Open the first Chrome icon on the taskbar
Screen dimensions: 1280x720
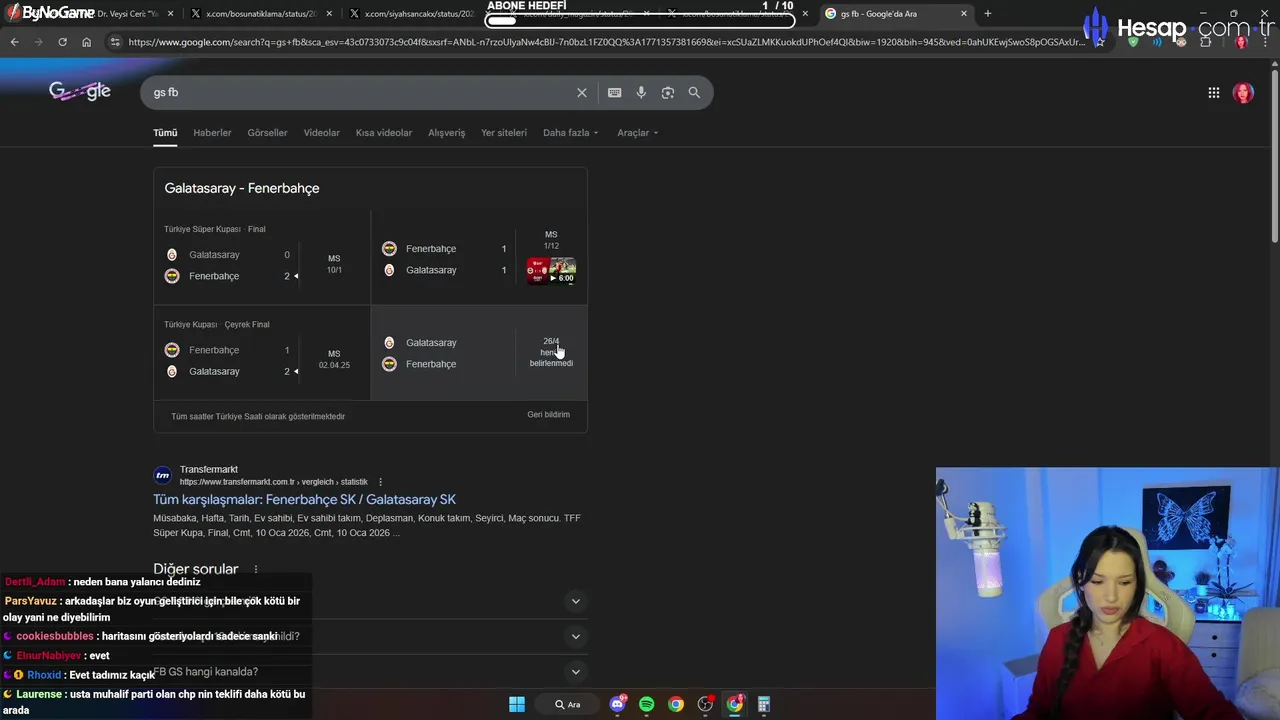coord(676,704)
